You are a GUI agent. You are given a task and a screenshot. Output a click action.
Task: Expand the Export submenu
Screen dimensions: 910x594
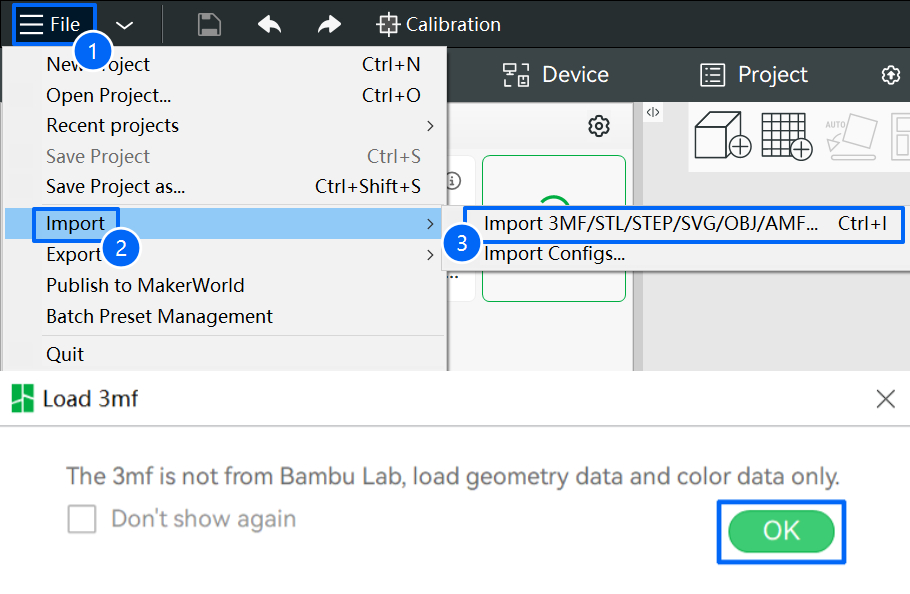tap(225, 255)
